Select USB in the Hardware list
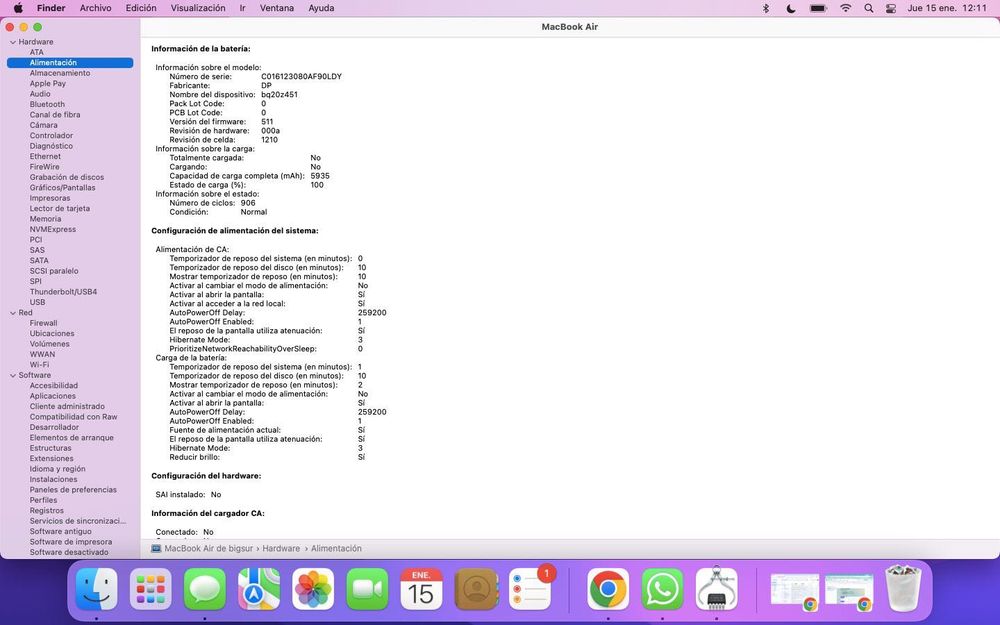 pyautogui.click(x=38, y=302)
